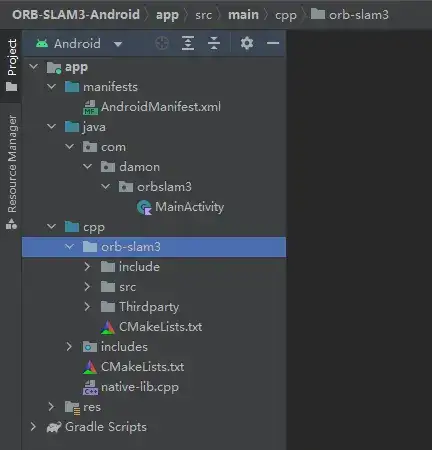Click the app module folder icon
This screenshot has width=432, height=450.
pos(54,67)
